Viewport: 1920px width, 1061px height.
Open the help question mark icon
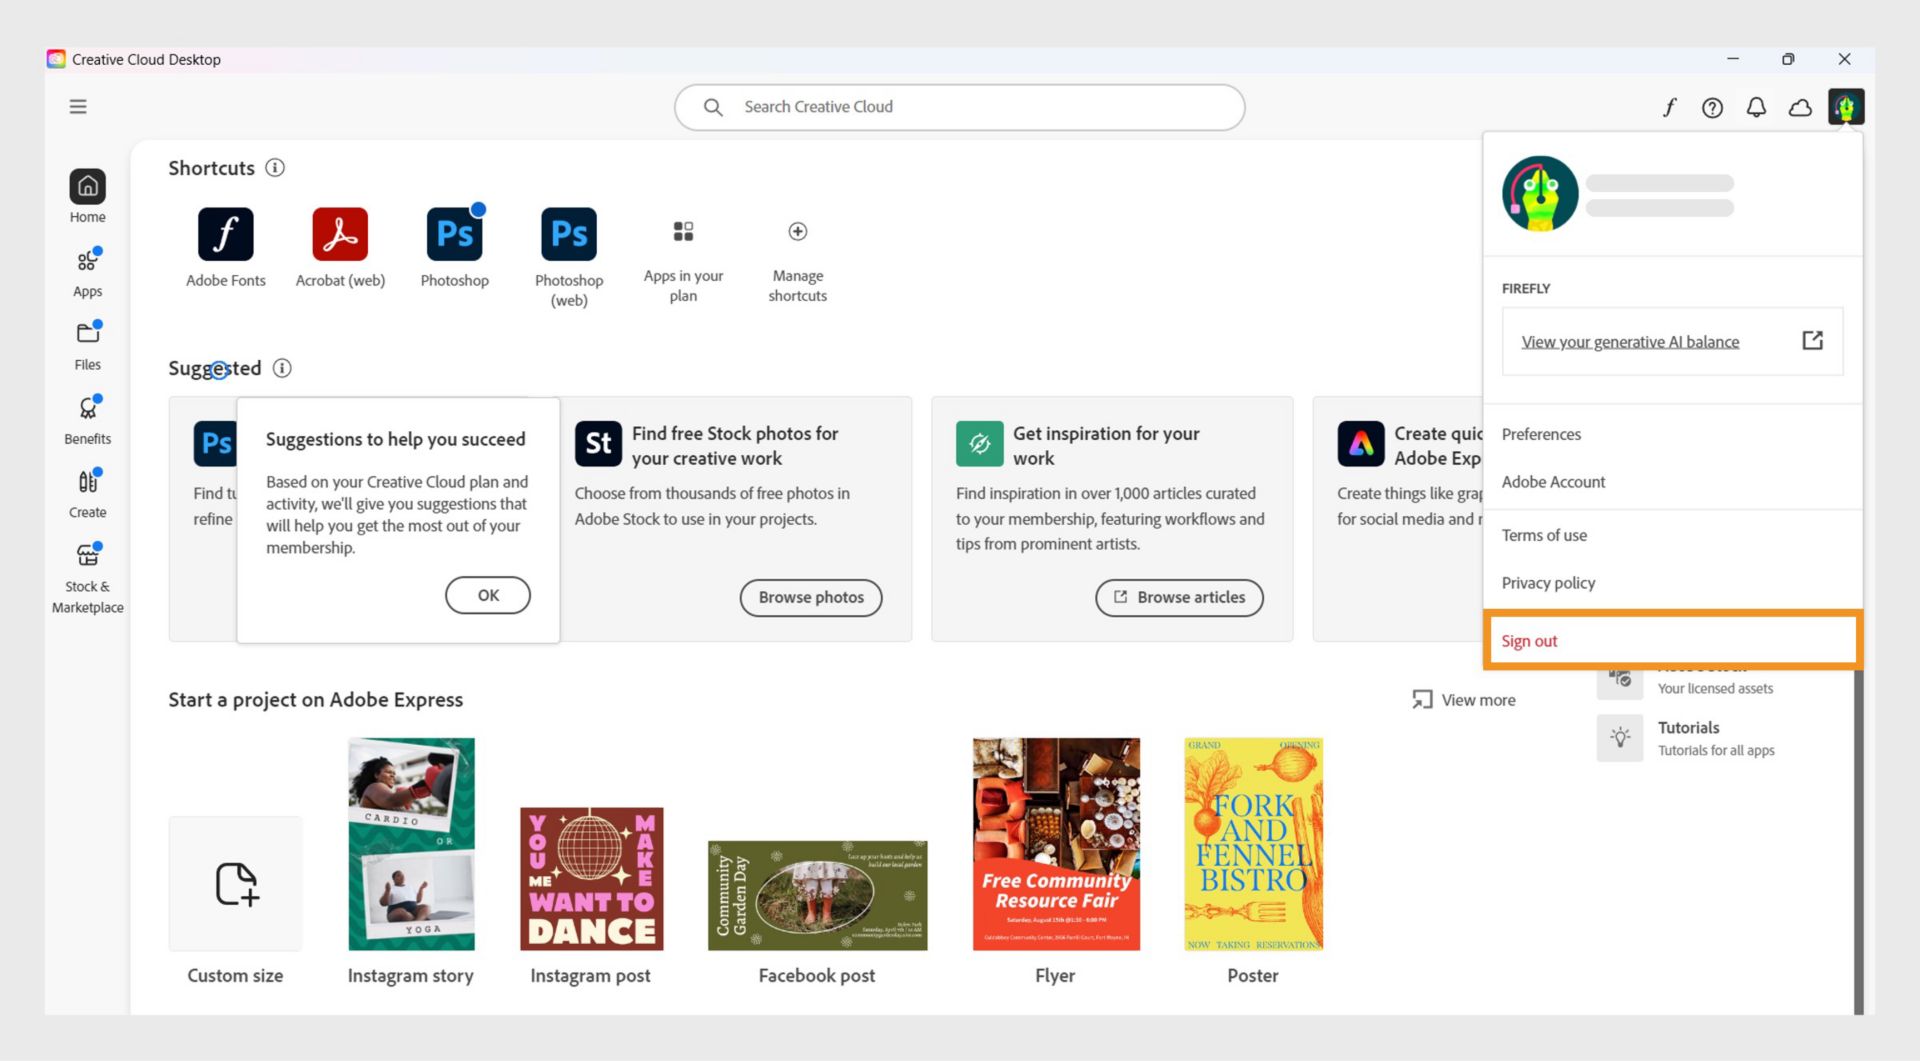click(x=1712, y=107)
